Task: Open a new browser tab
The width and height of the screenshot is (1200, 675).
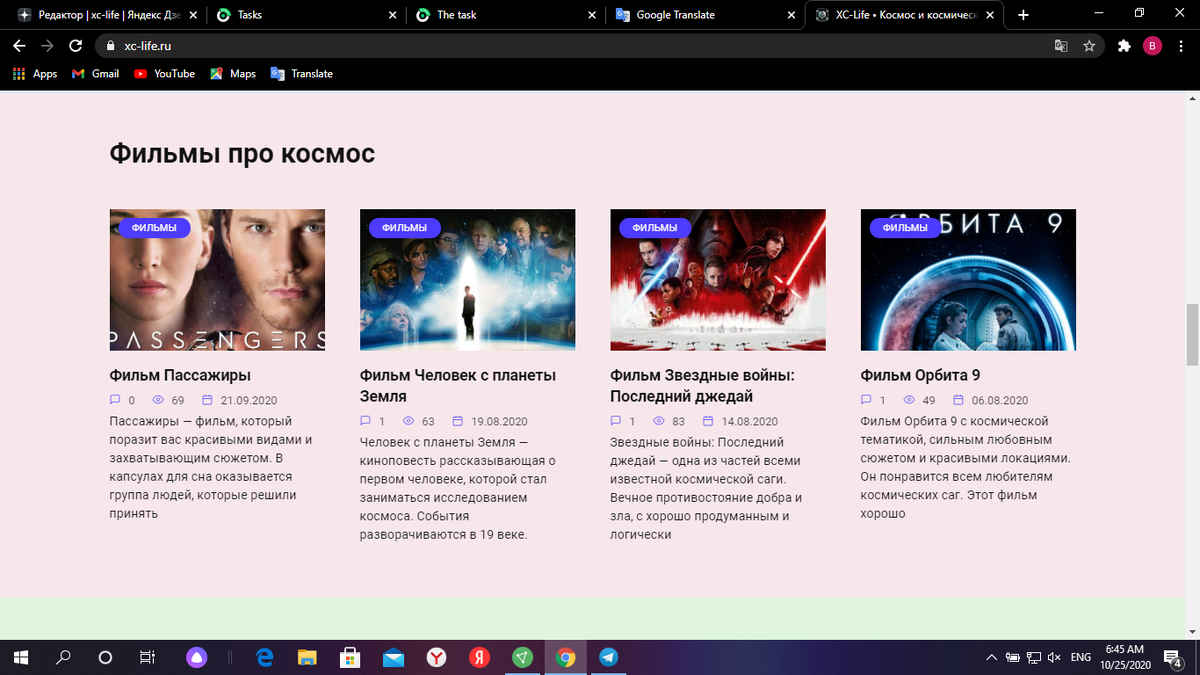Action: (1023, 15)
